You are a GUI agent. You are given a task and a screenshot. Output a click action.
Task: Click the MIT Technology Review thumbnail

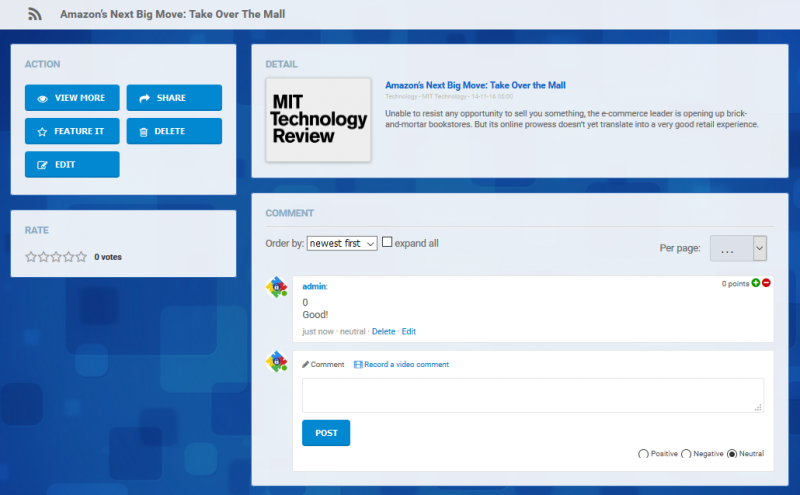pos(318,120)
